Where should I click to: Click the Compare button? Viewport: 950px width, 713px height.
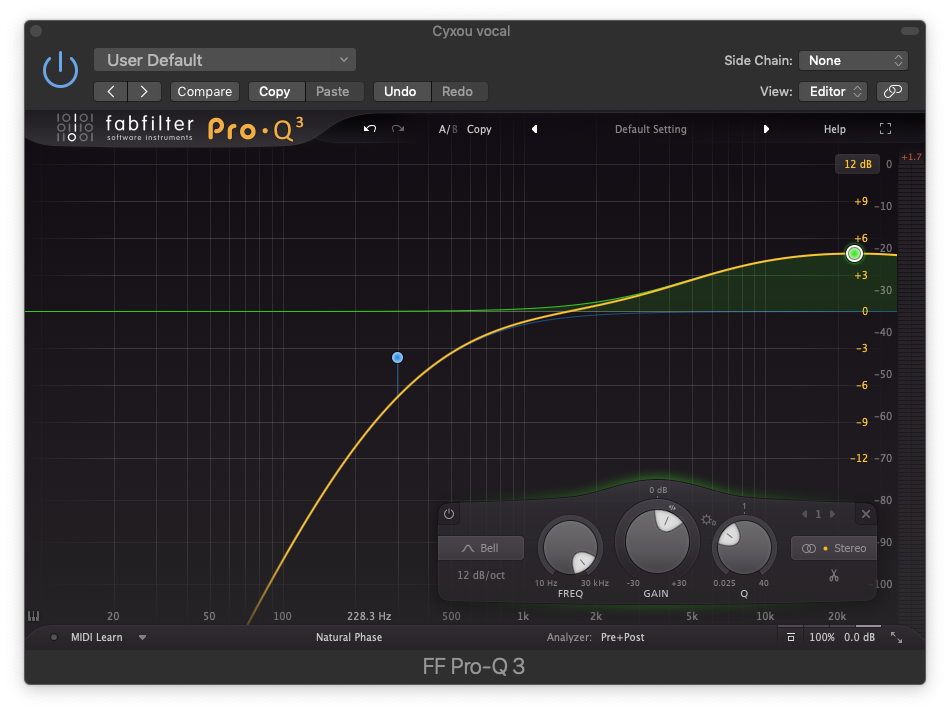[x=205, y=91]
